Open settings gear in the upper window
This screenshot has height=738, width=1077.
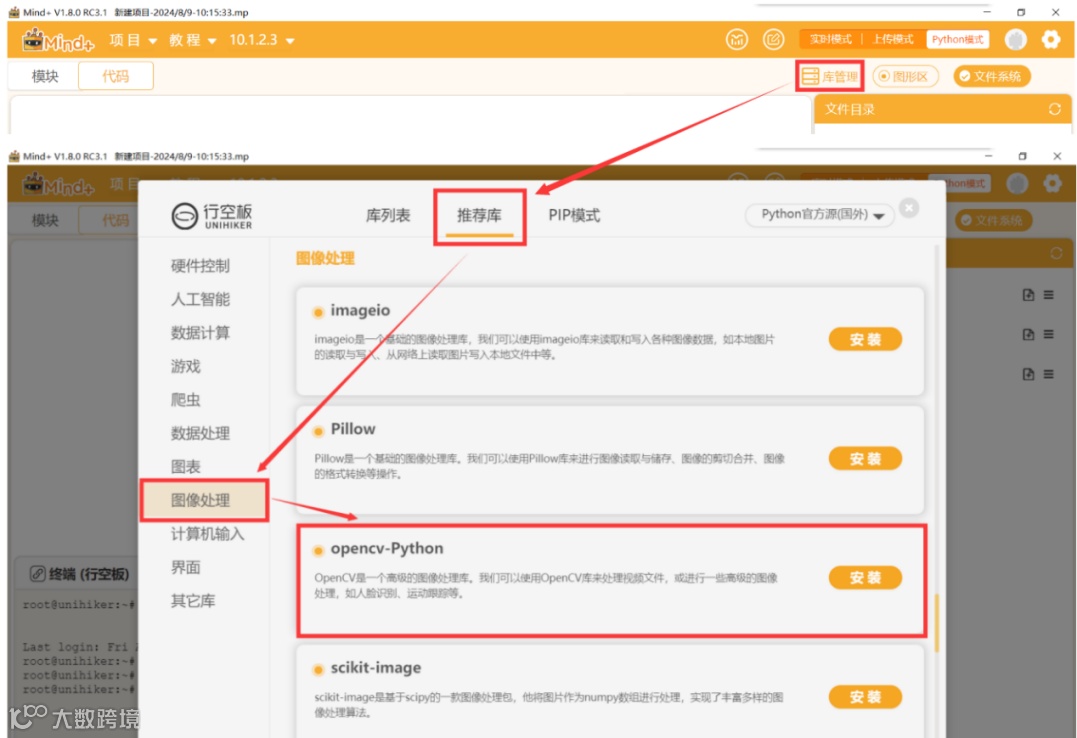pyautogui.click(x=1051, y=40)
